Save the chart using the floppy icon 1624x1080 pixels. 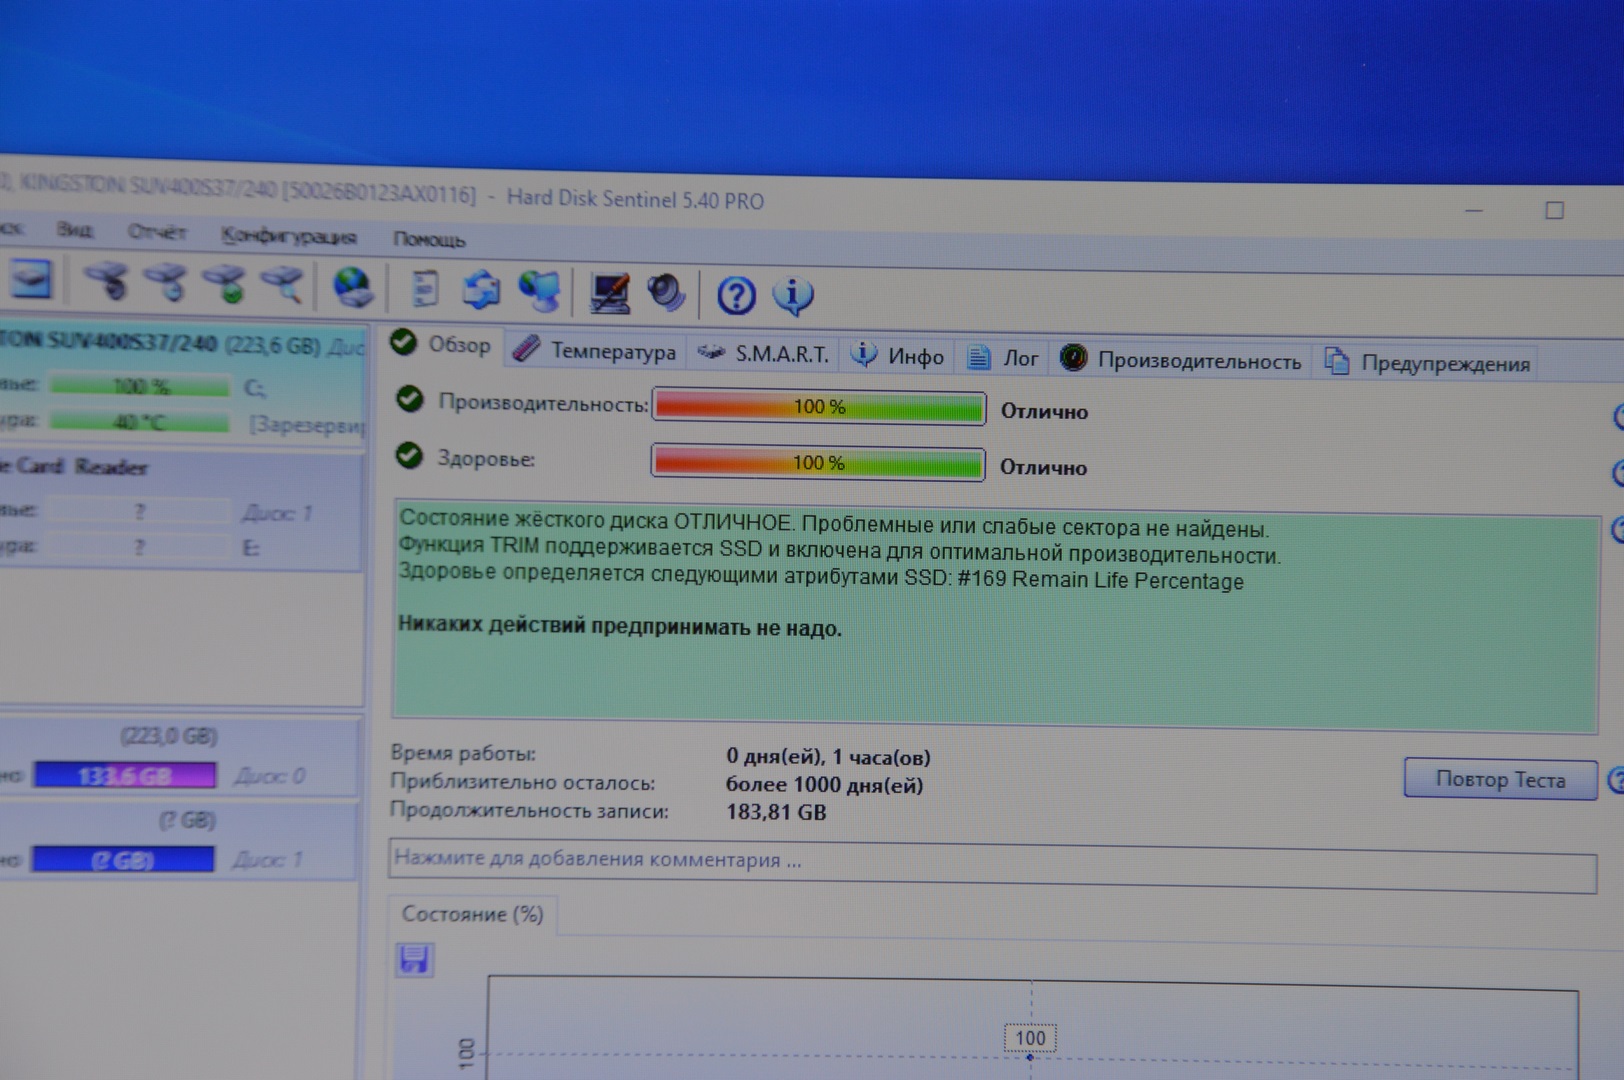pos(414,960)
